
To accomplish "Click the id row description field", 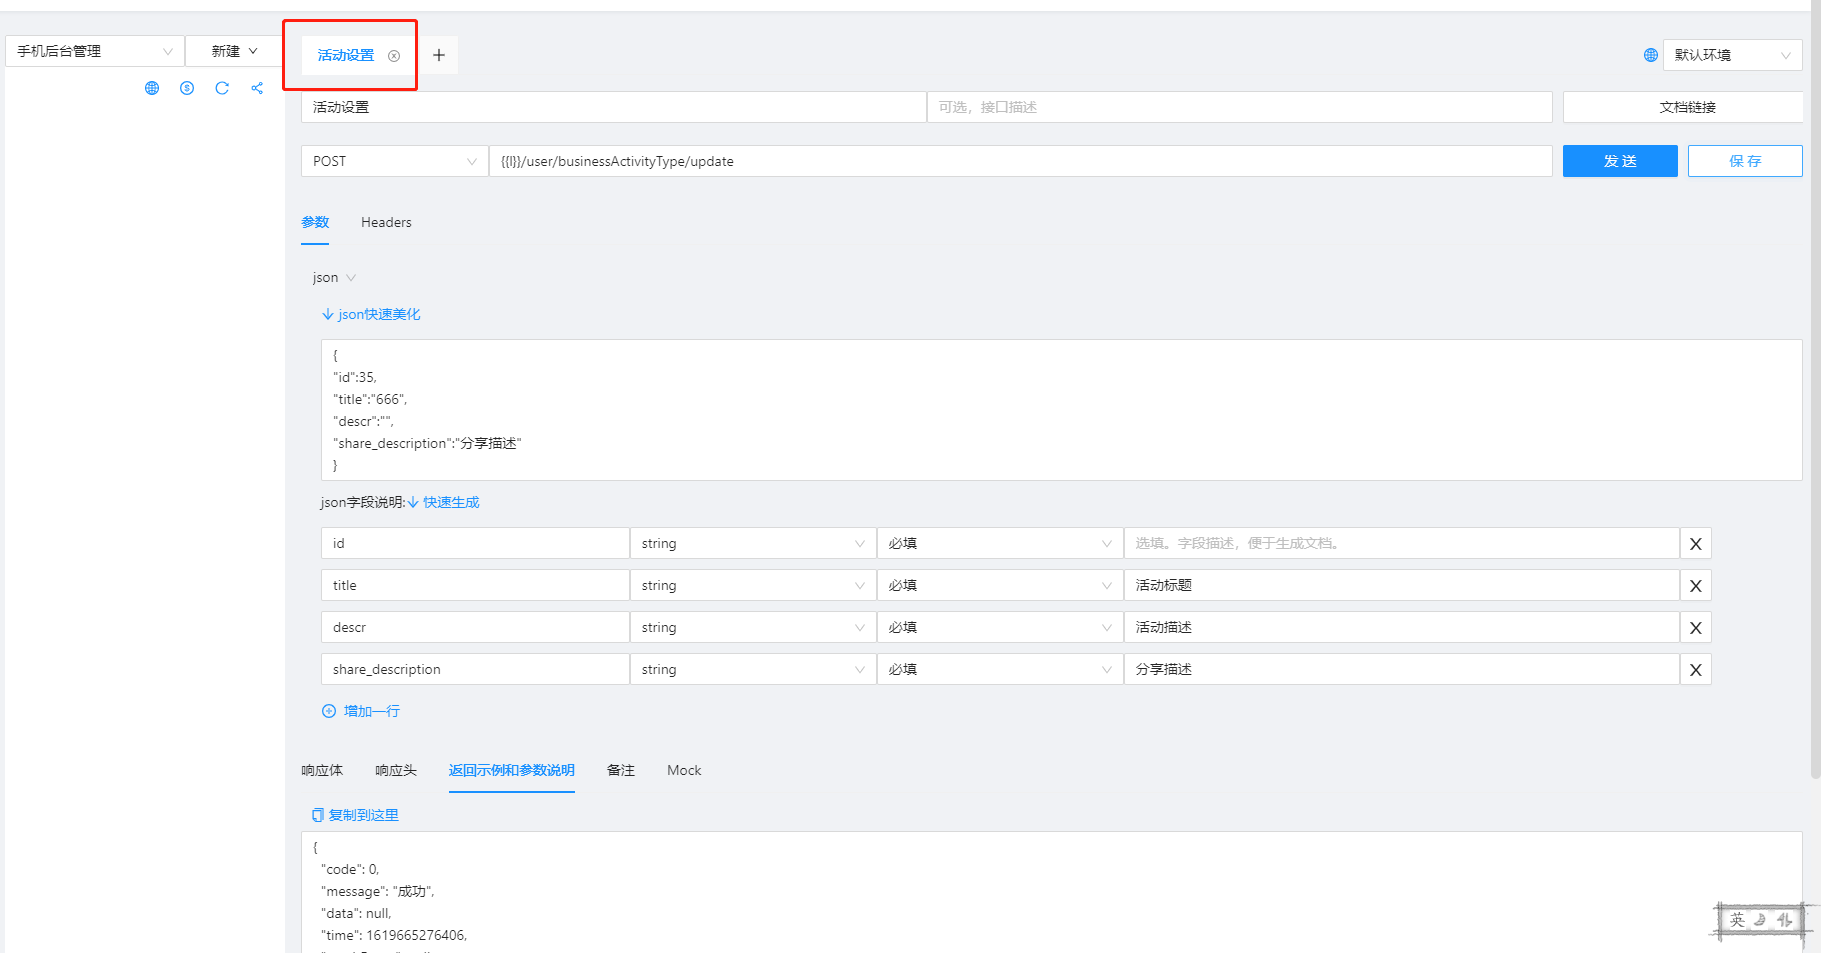I will coord(1401,544).
